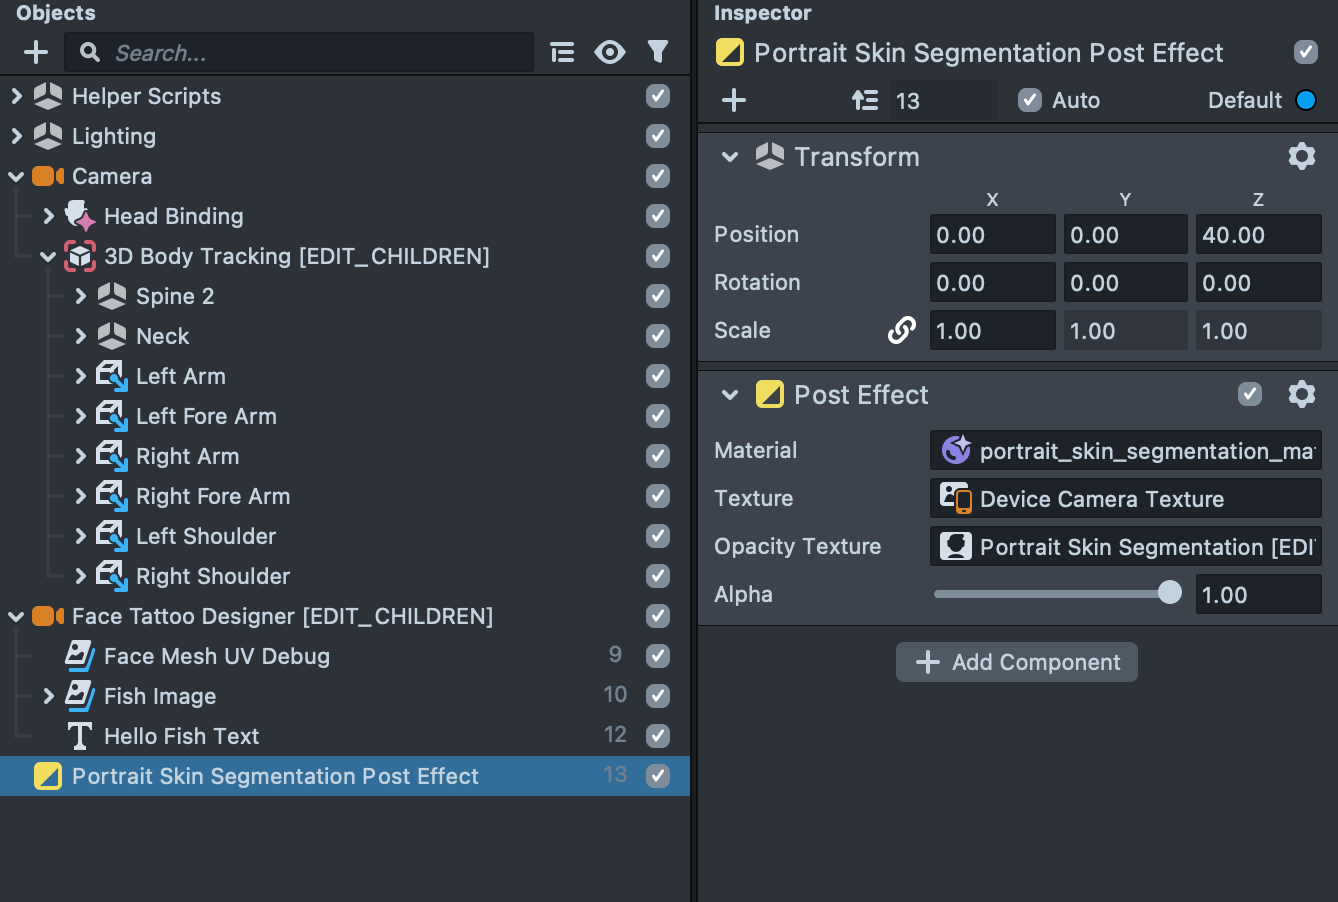Open Transform component settings gear
Screen dimensions: 1338x902
tap(1301, 156)
